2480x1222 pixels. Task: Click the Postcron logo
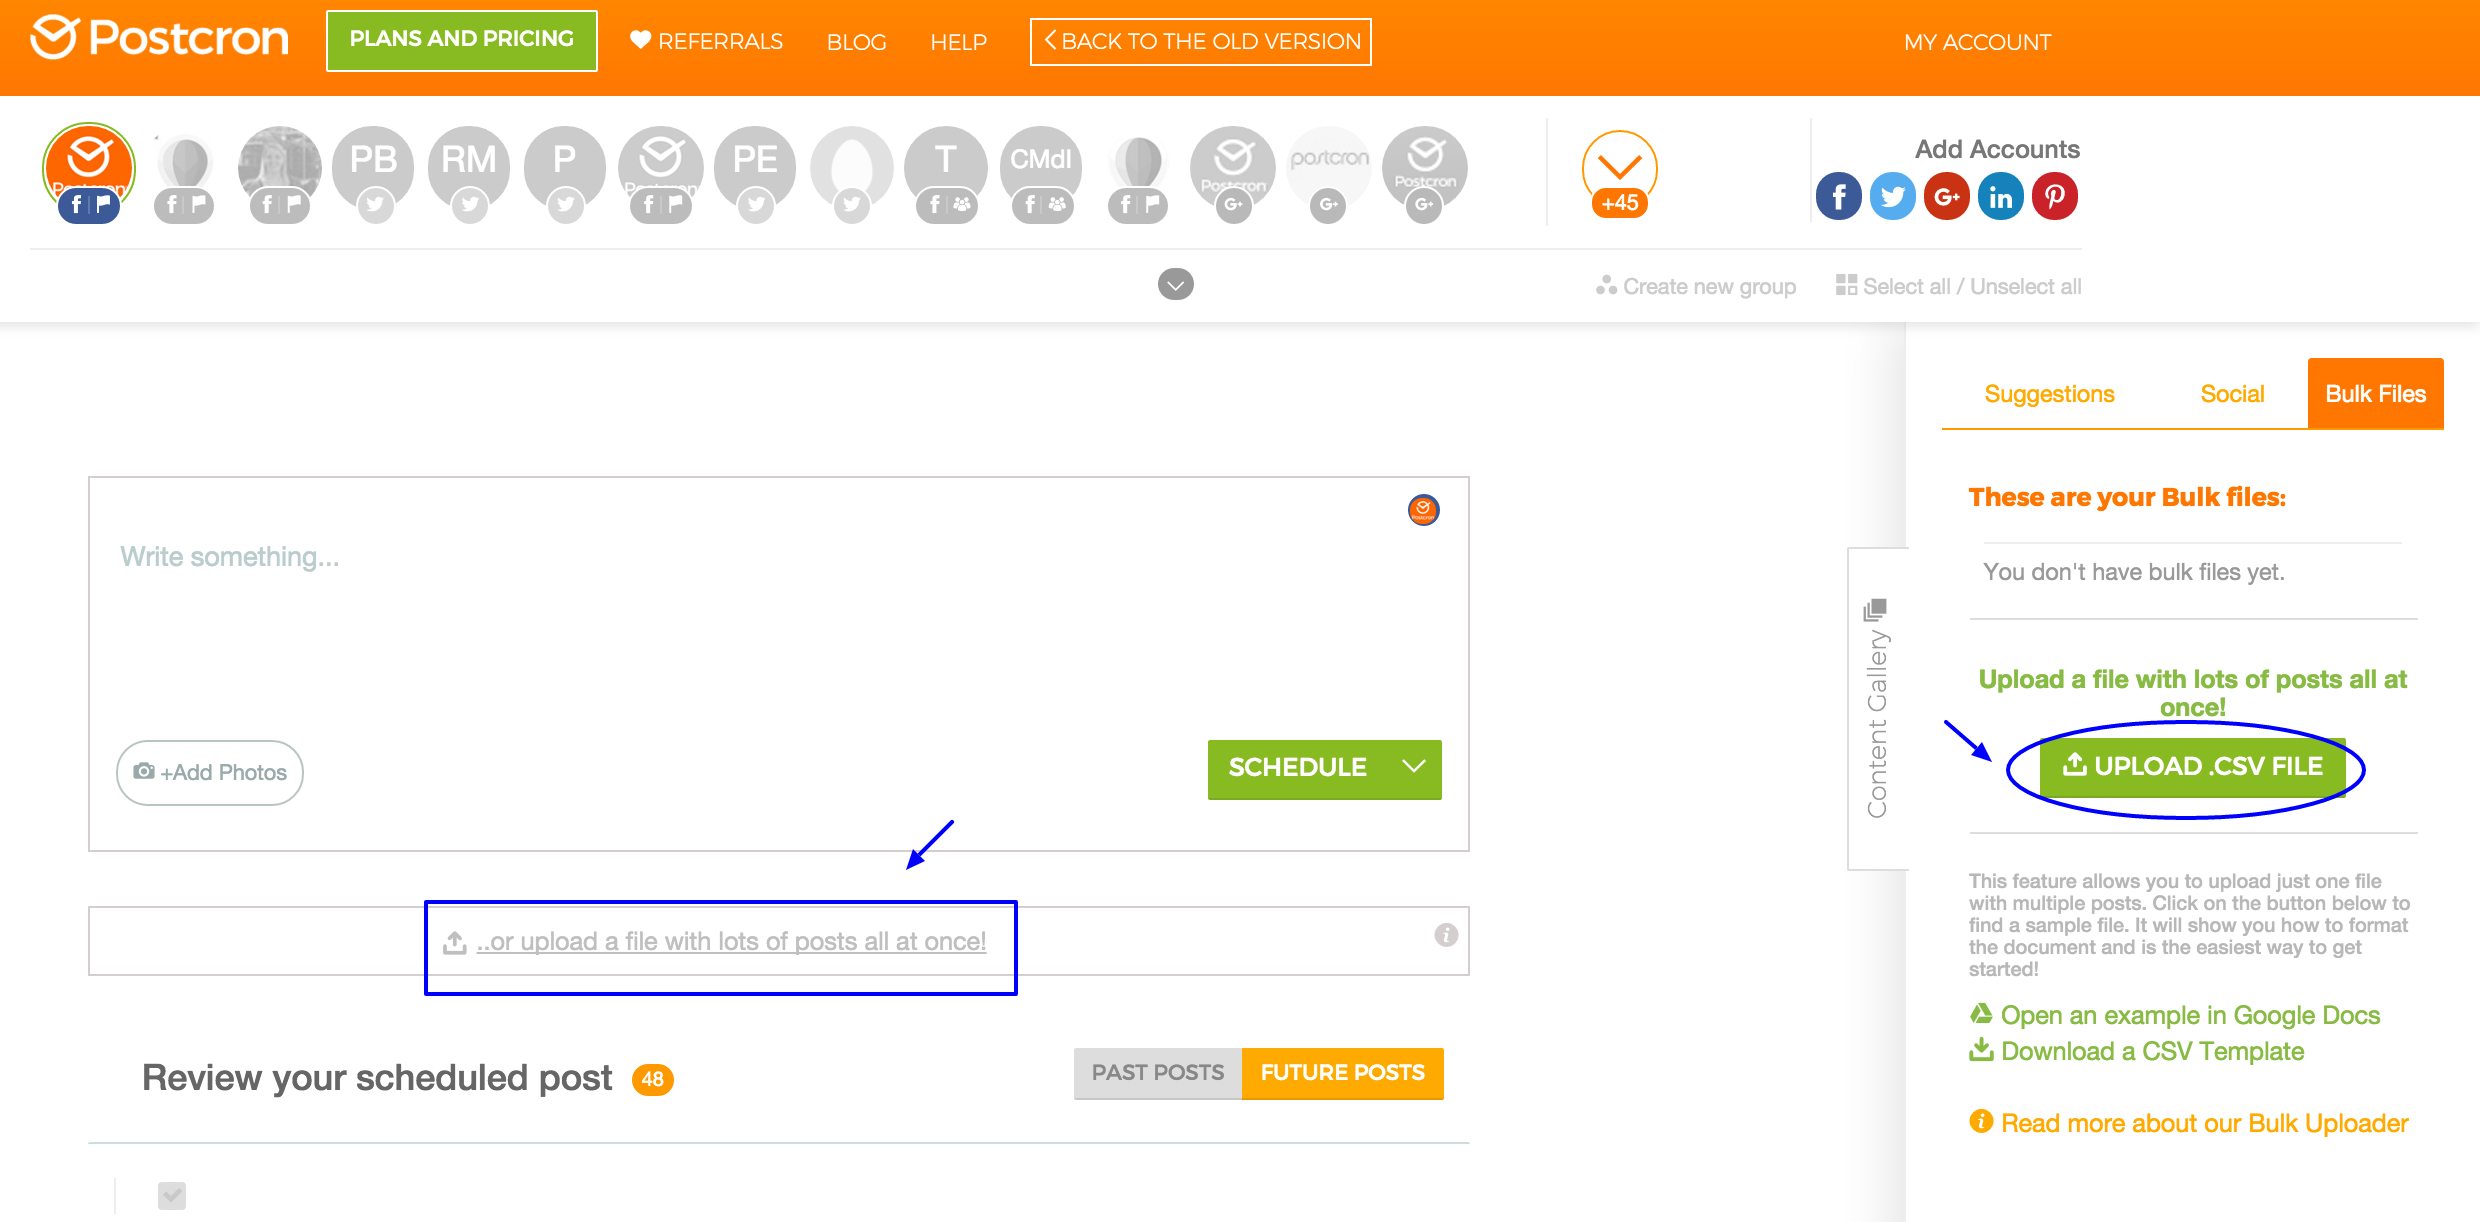coord(160,38)
